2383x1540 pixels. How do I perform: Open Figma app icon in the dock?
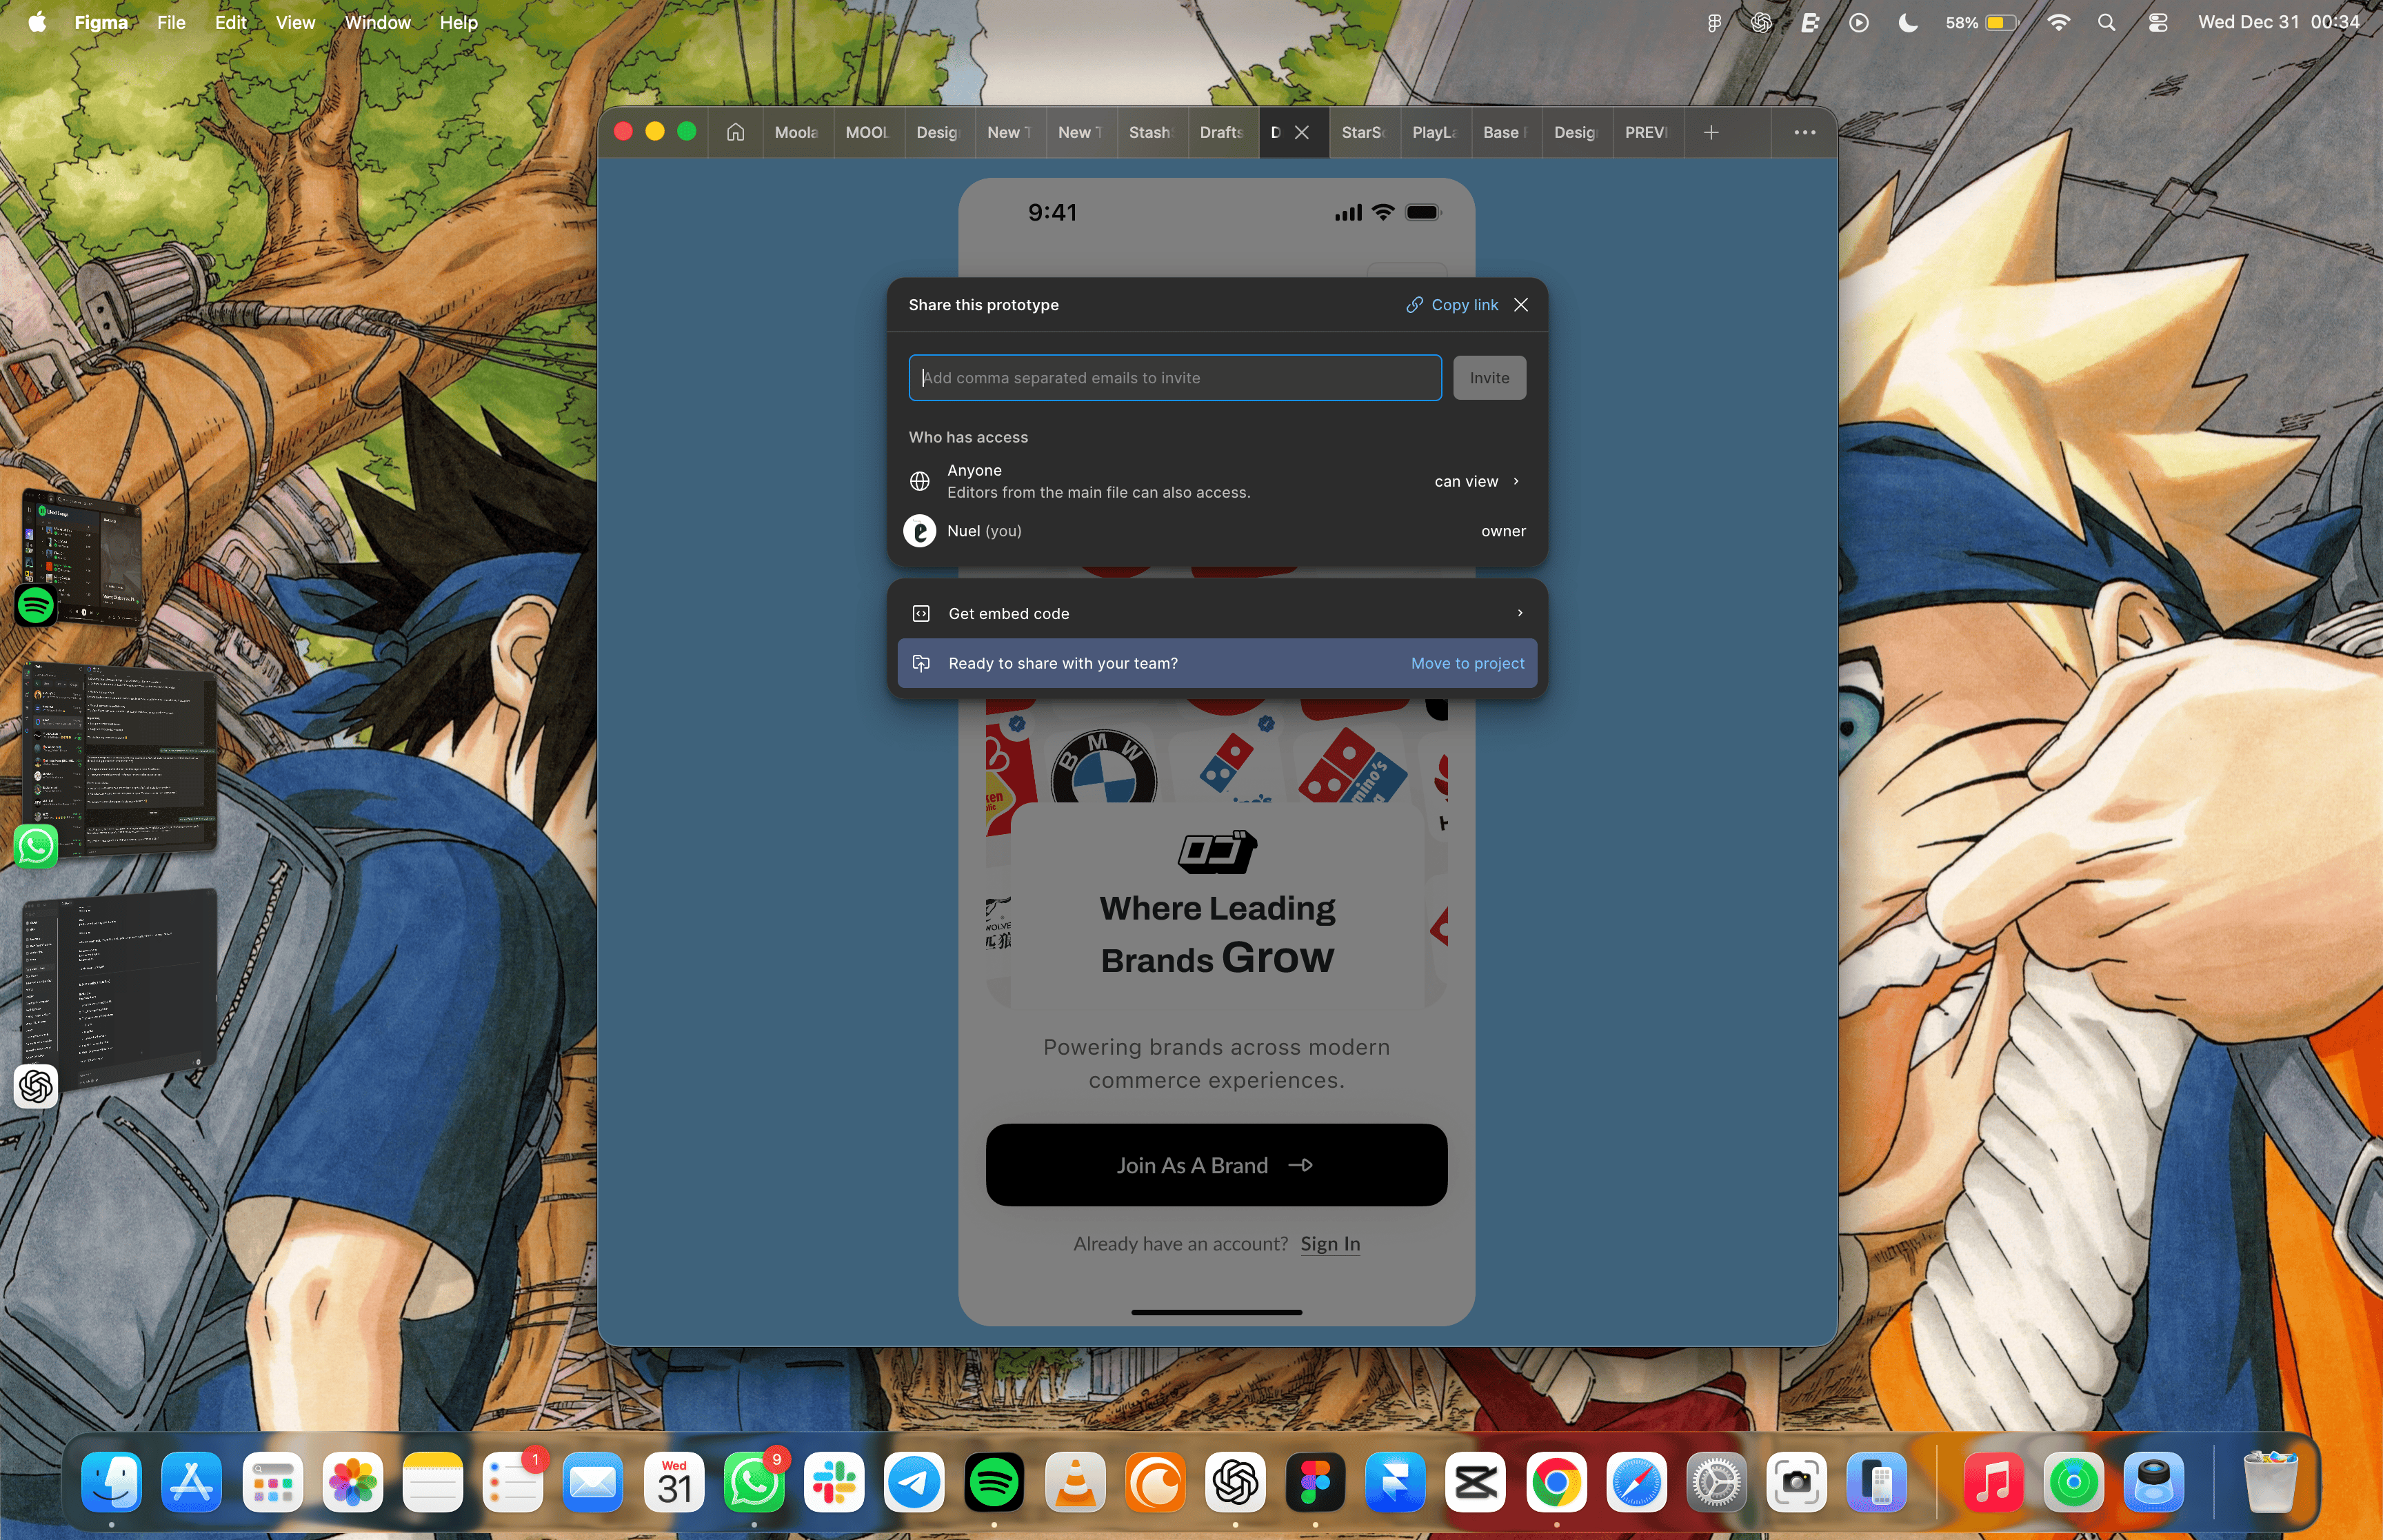pos(1315,1481)
